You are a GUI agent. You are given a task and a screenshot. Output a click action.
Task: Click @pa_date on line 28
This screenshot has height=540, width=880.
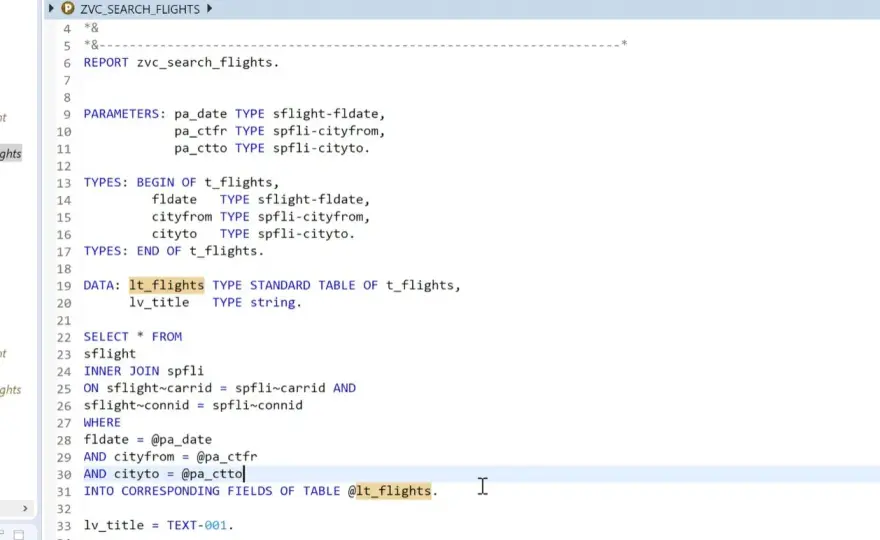coord(181,440)
